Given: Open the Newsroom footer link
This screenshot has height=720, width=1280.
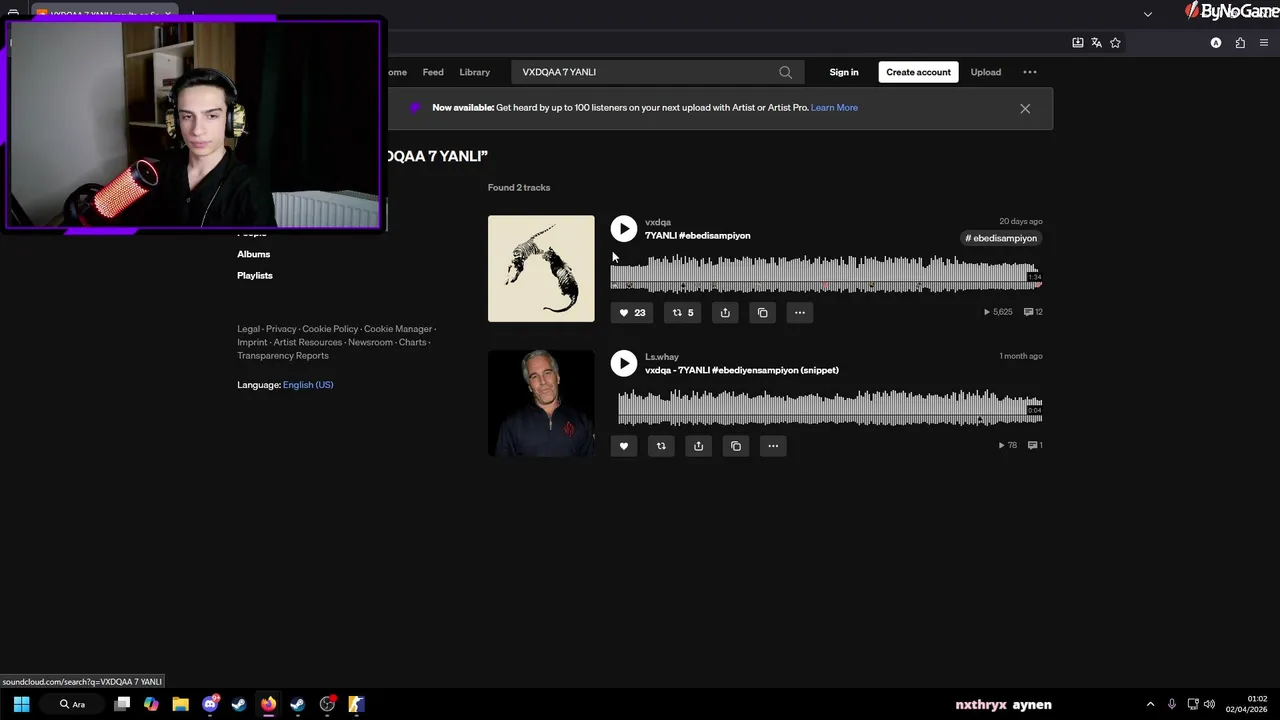Looking at the screenshot, I should (370, 342).
